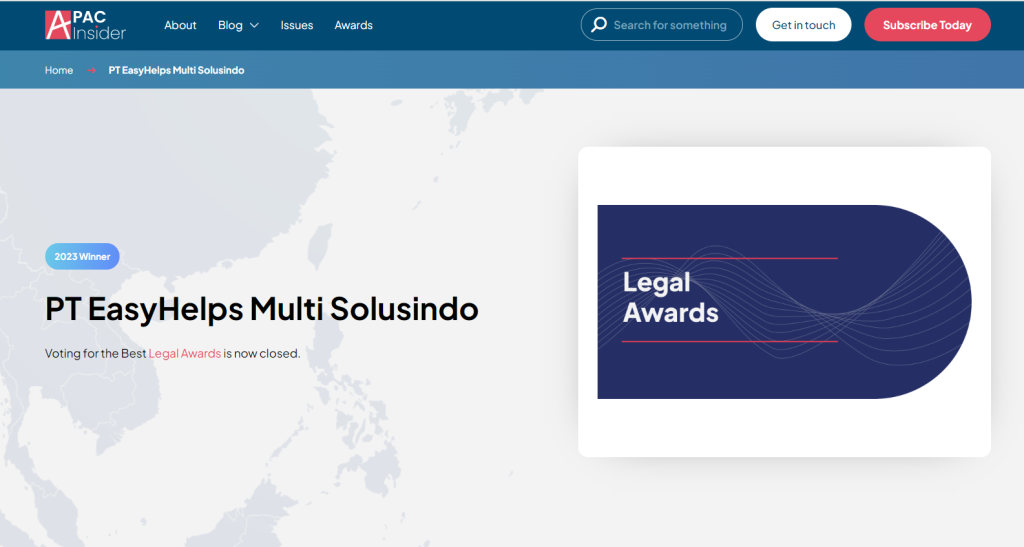Image resolution: width=1024 pixels, height=547 pixels.
Task: Click PT EasyHelps Multi Solusindo breadcrumb
Action: pyautogui.click(x=176, y=70)
